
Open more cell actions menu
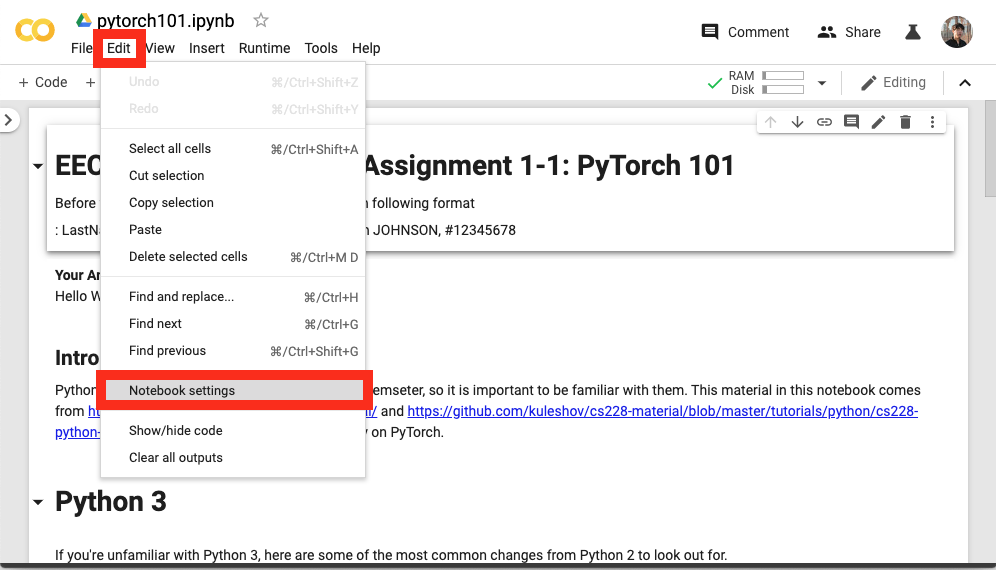[x=932, y=122]
